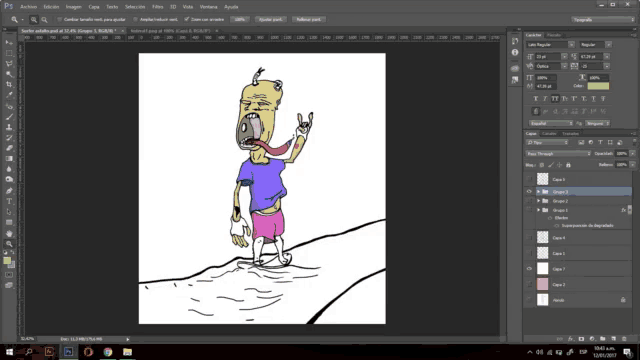Click the foreground color swatch in toolbox
The image size is (640, 360).
click(7, 261)
